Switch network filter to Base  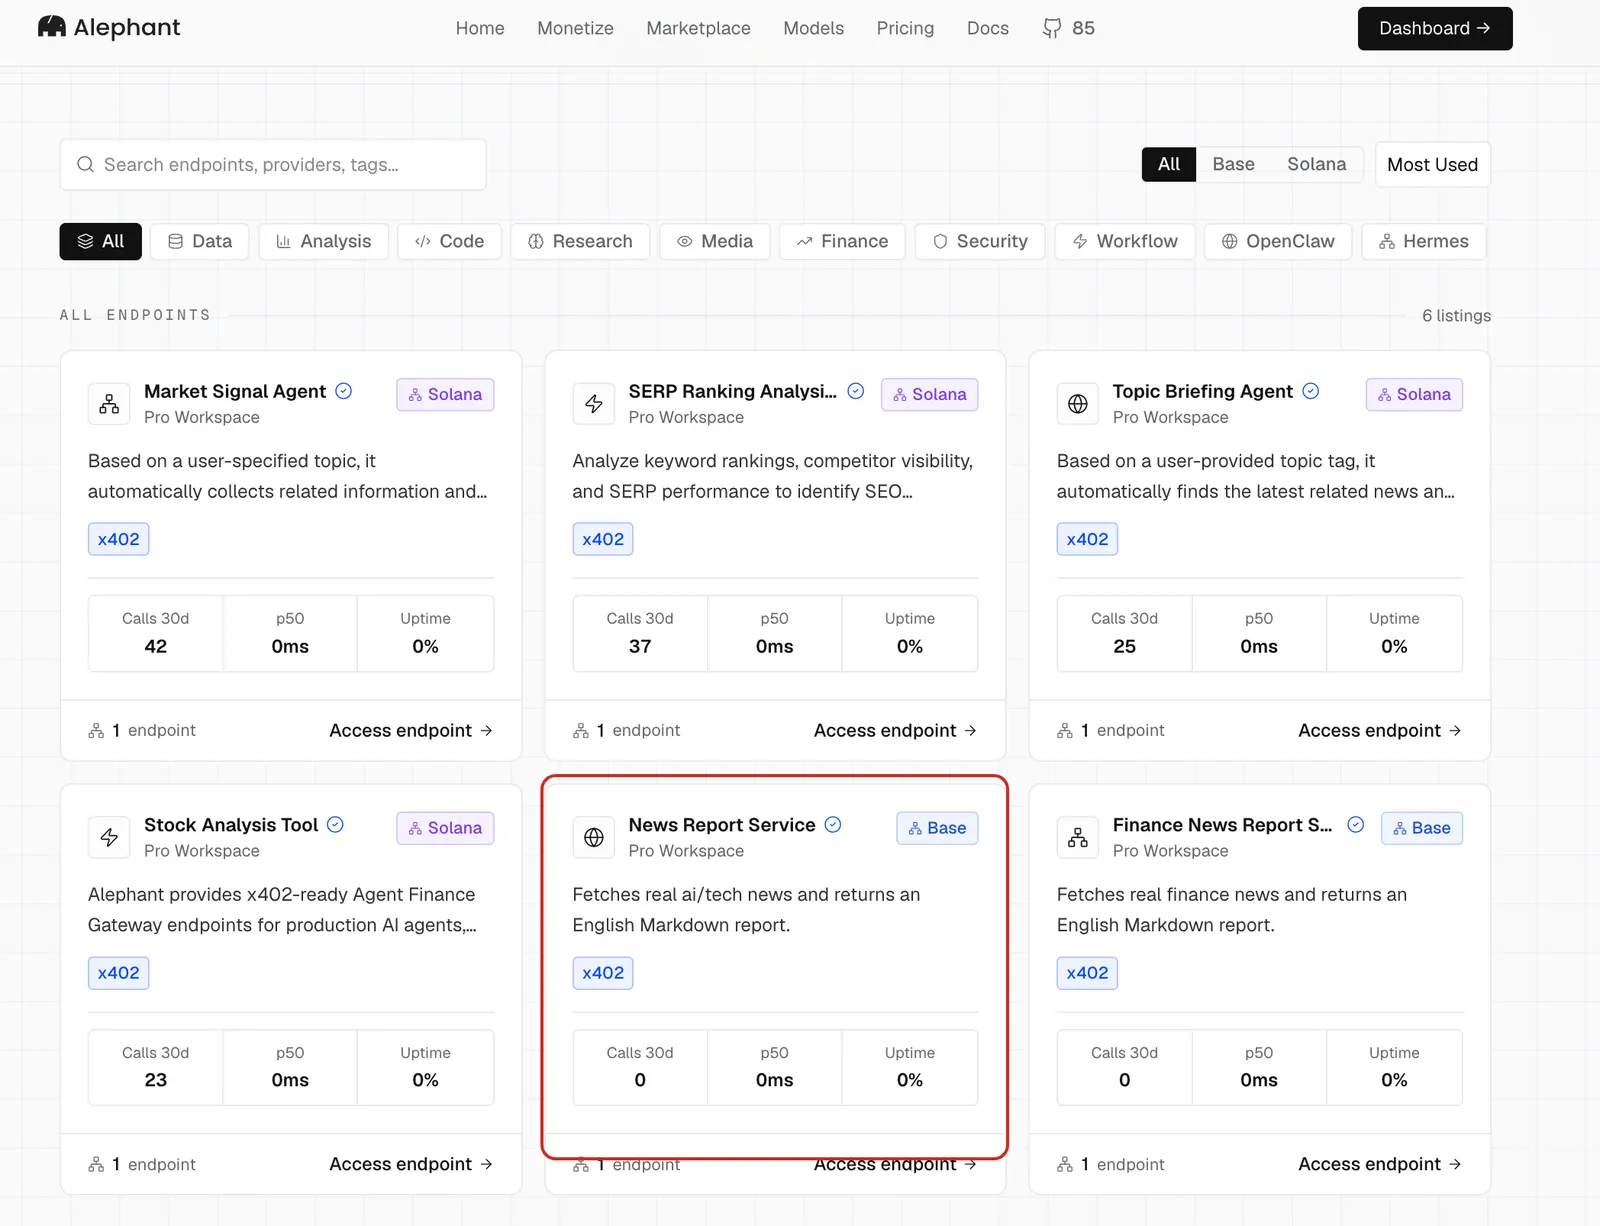pyautogui.click(x=1233, y=164)
